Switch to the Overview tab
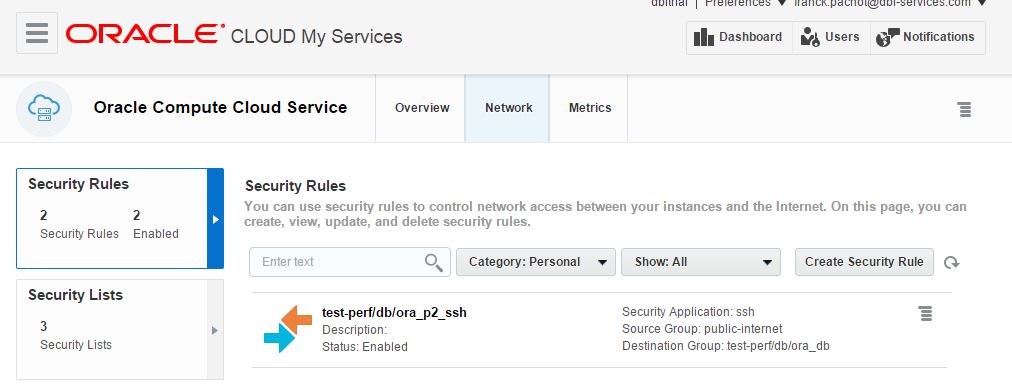 pyautogui.click(x=422, y=108)
